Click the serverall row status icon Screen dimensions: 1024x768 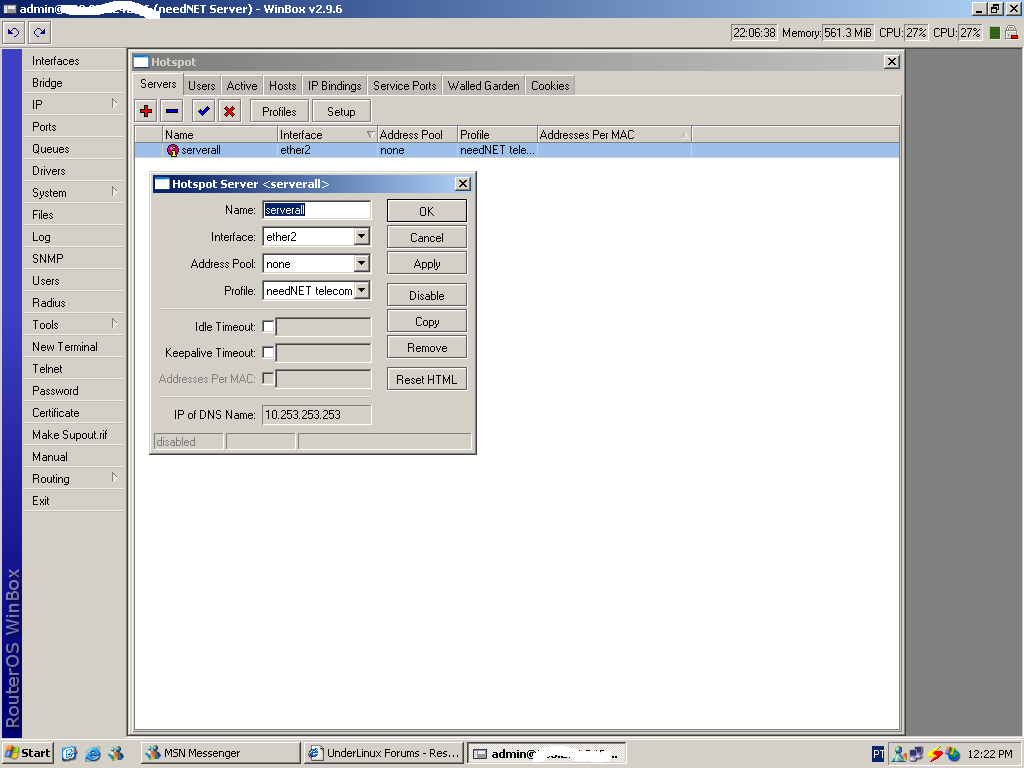[x=172, y=150]
